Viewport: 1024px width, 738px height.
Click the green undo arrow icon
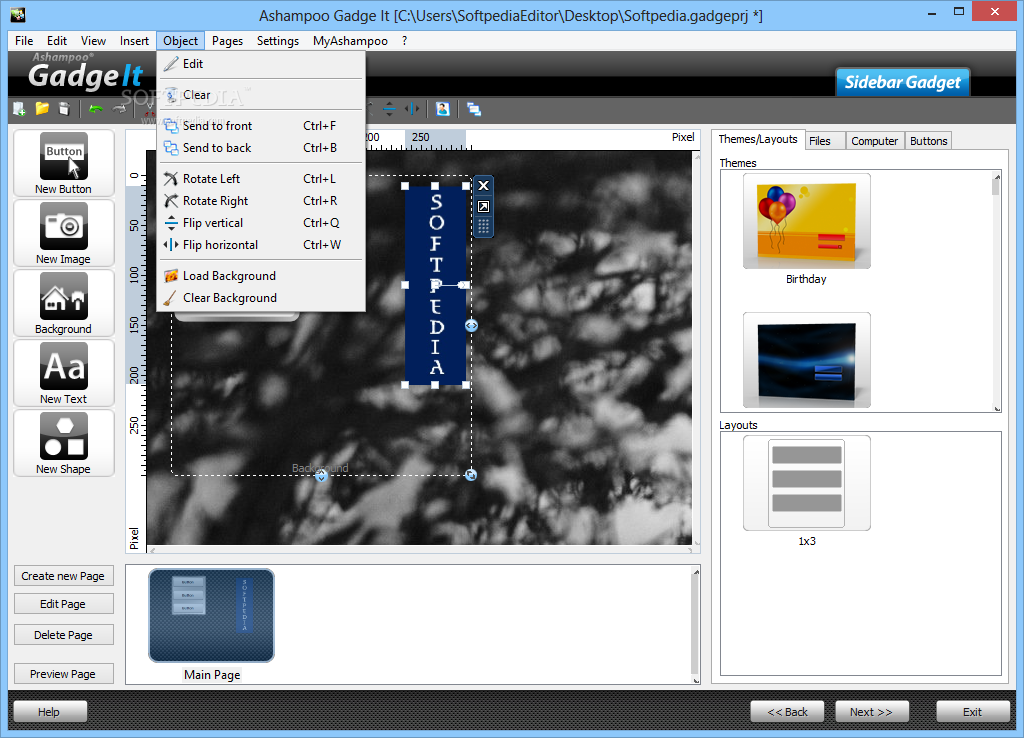click(x=96, y=109)
